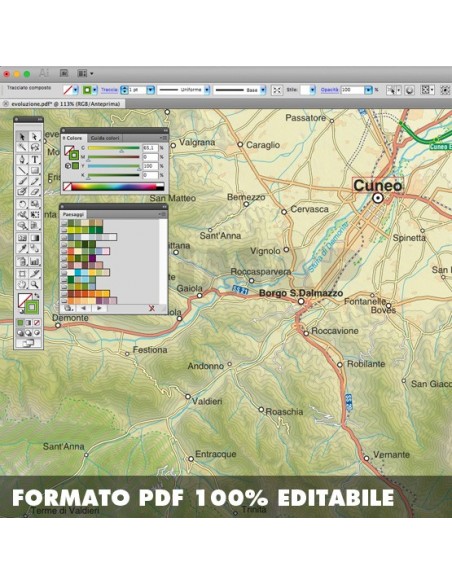Open the swatch libraries menu in Paesaggi panel
The width and height of the screenshot is (452, 584).
[68, 308]
